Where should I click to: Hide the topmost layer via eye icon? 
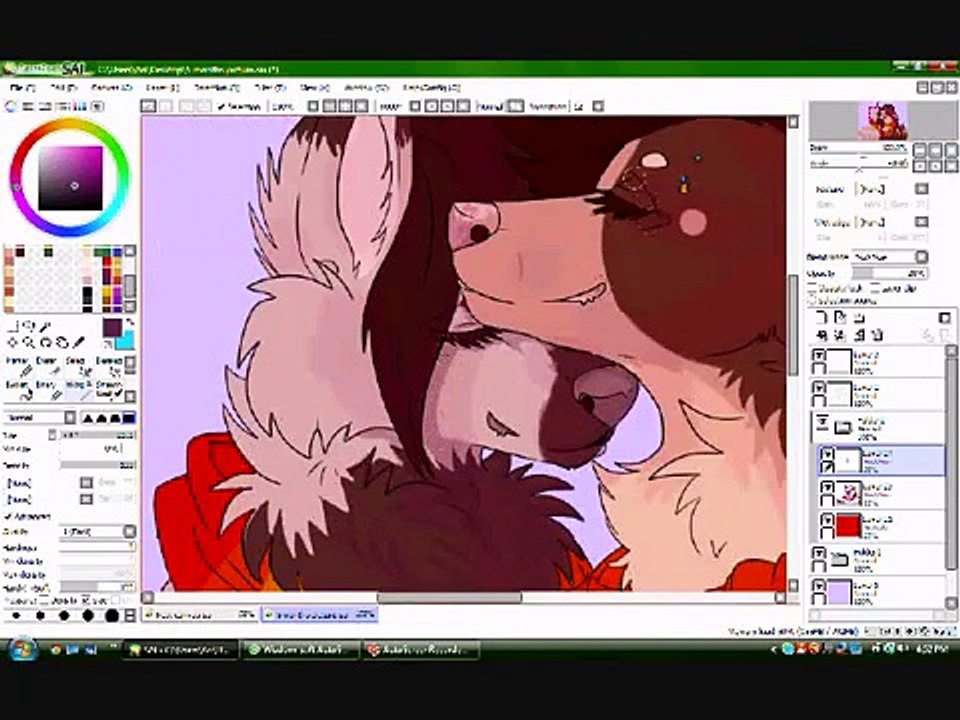pos(819,355)
